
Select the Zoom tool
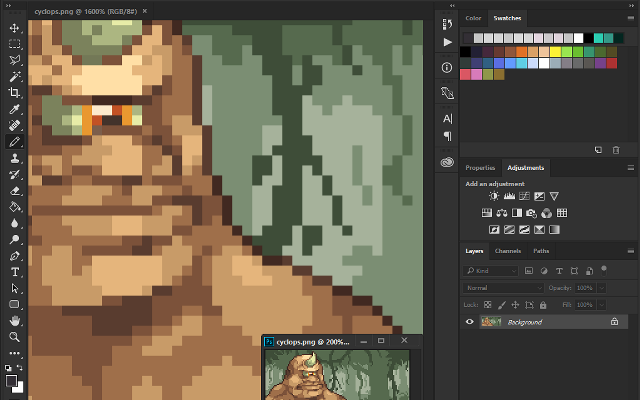point(14,337)
